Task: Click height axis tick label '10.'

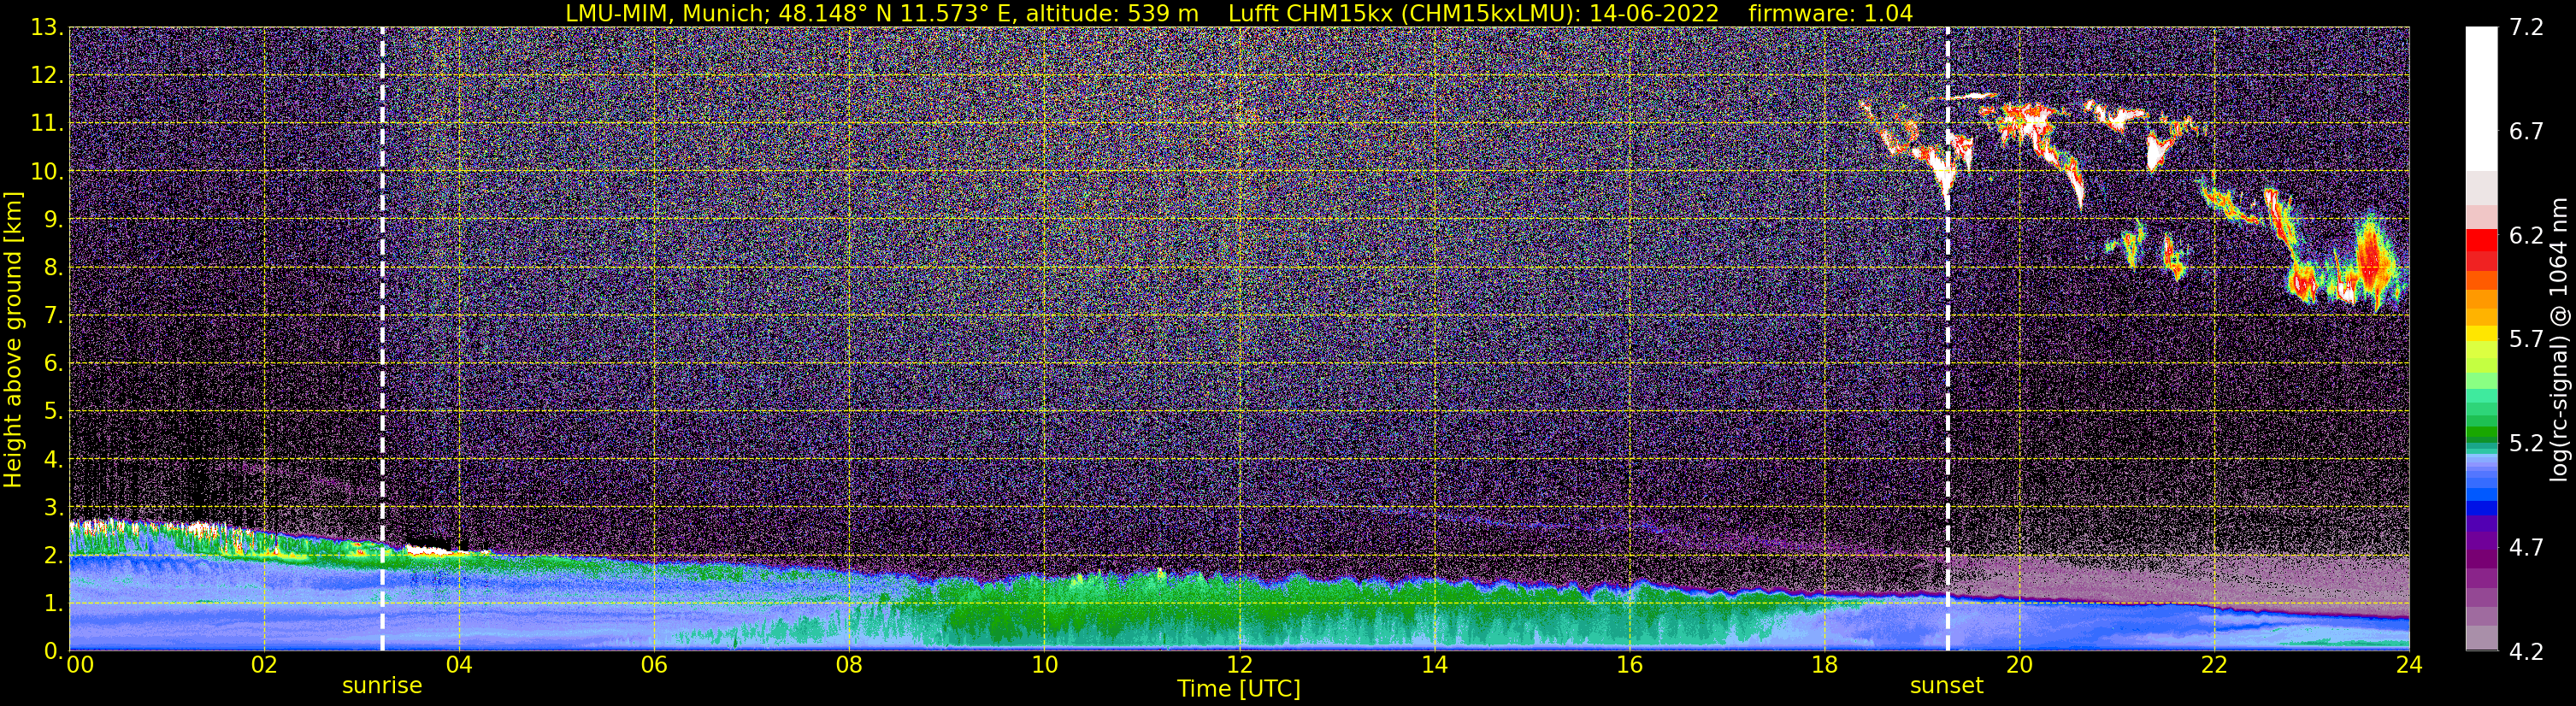Action: coord(47,172)
